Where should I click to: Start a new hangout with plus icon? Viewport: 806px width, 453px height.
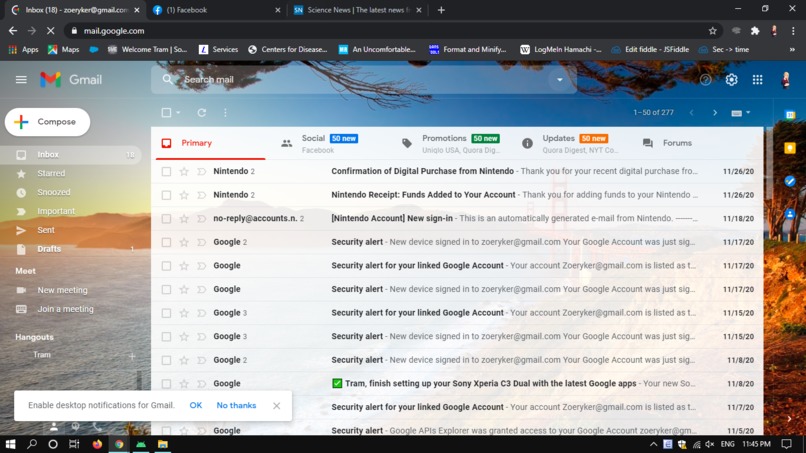point(132,356)
